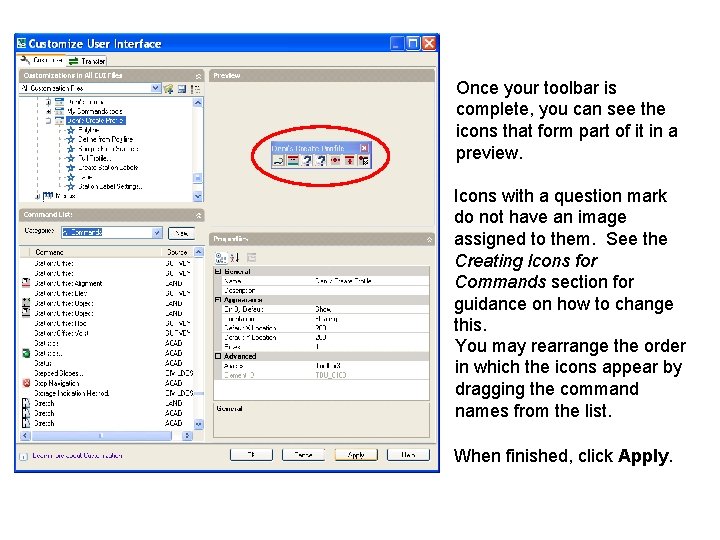720x540 pixels.
Task: Click the customization tree scroll up arrow
Action: [x=198, y=102]
